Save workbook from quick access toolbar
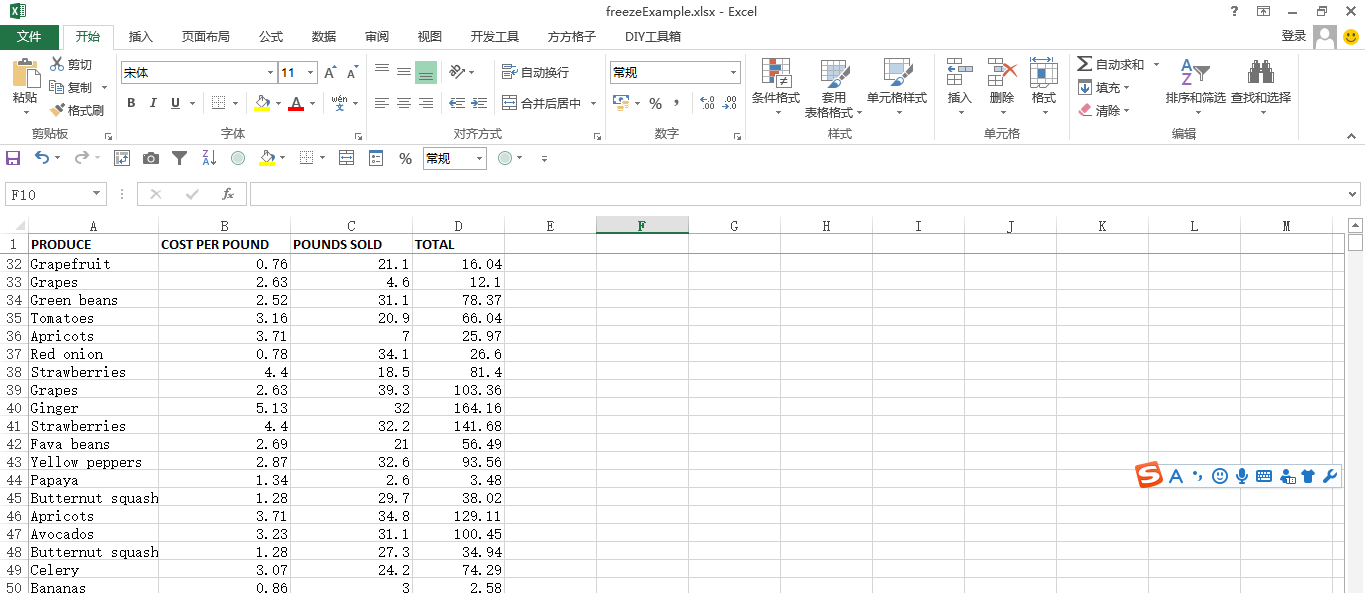This screenshot has height=593, width=1365. coord(13,158)
